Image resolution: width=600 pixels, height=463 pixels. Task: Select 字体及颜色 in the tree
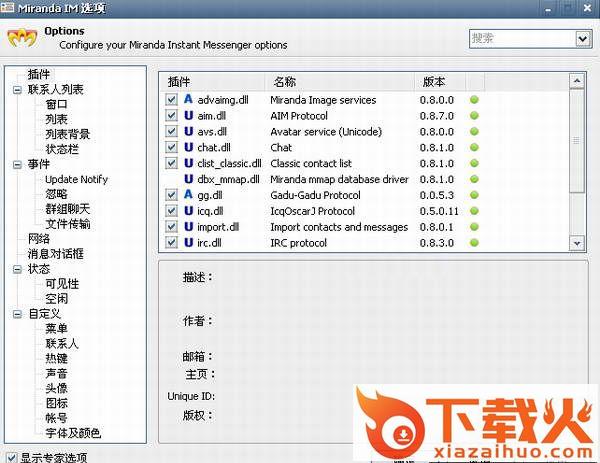(x=73, y=433)
